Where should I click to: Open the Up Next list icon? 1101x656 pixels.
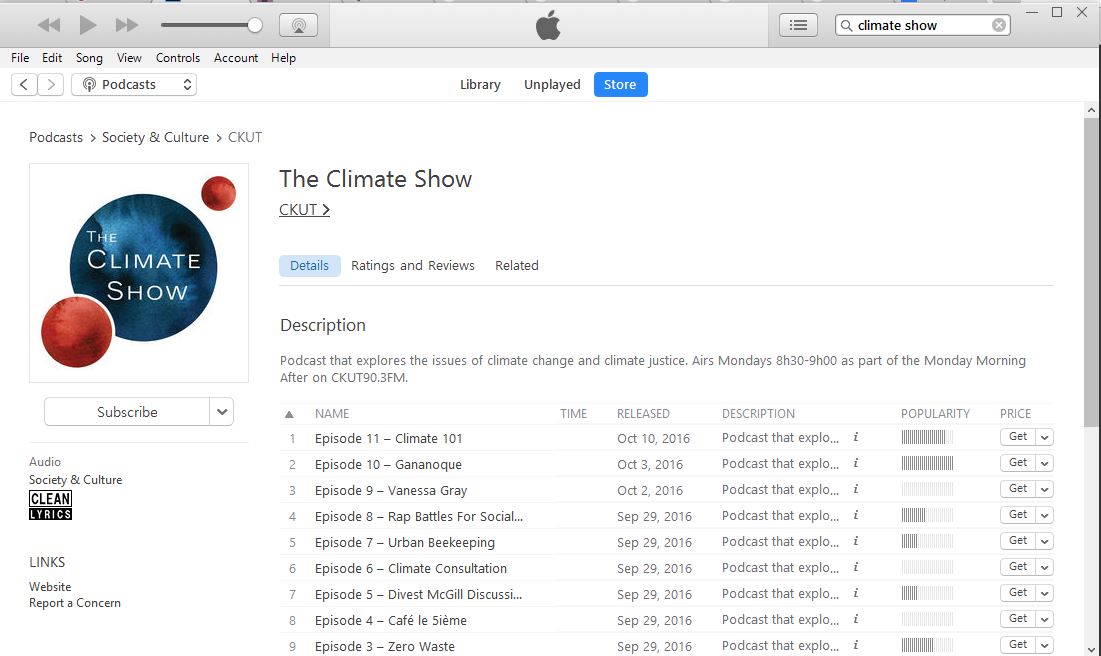798,25
